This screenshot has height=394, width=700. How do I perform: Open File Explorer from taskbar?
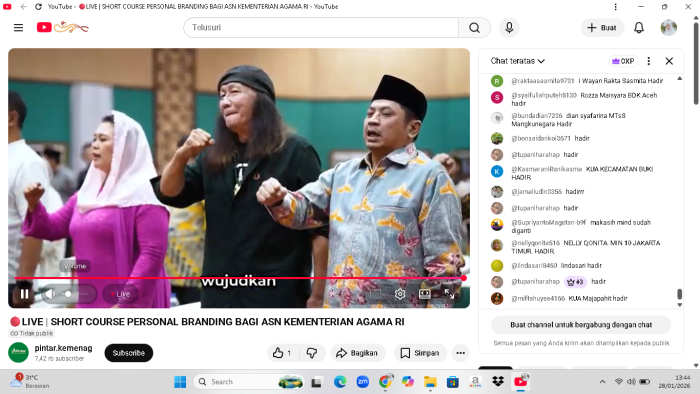pyautogui.click(x=430, y=382)
